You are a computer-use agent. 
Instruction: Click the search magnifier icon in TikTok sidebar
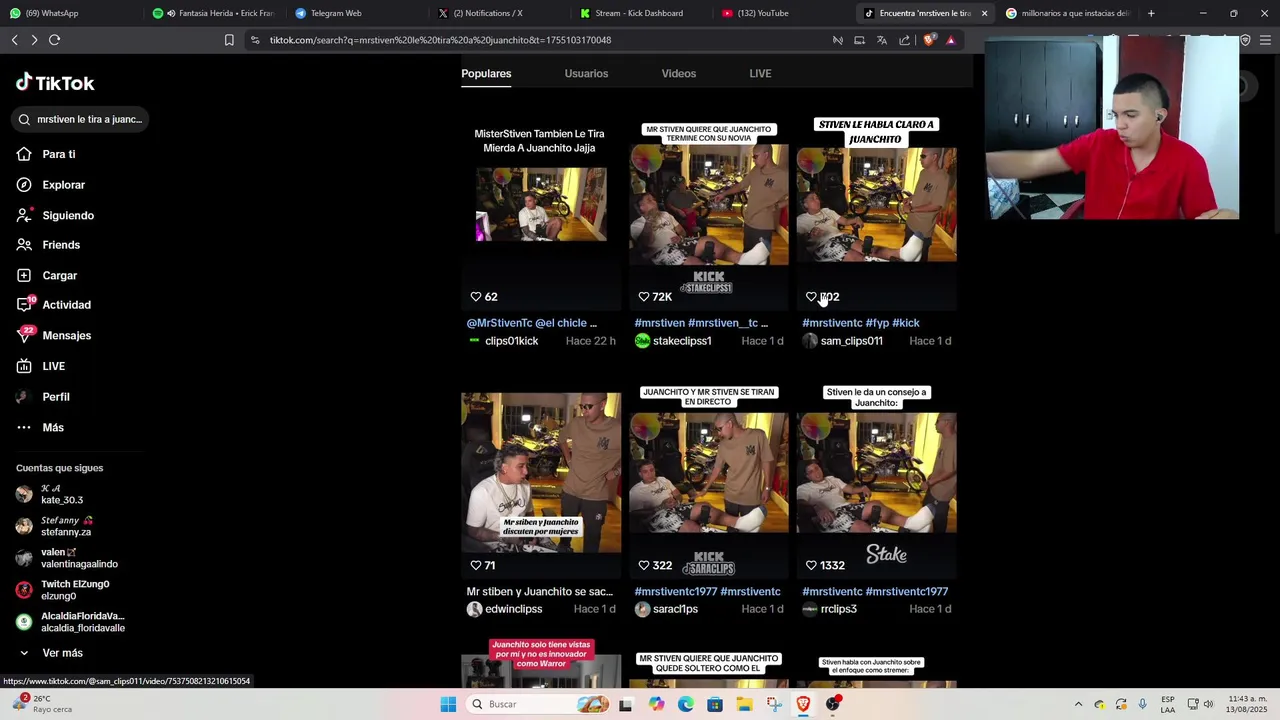tap(25, 119)
